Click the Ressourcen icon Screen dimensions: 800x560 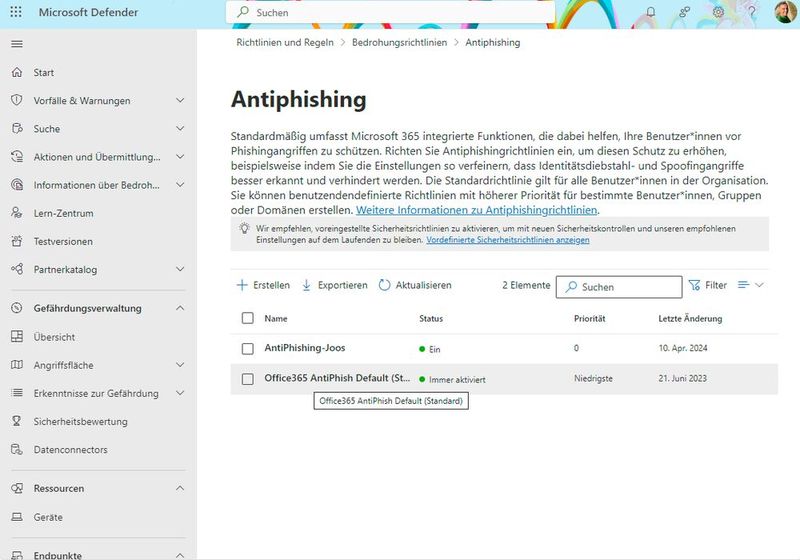pyautogui.click(x=17, y=488)
